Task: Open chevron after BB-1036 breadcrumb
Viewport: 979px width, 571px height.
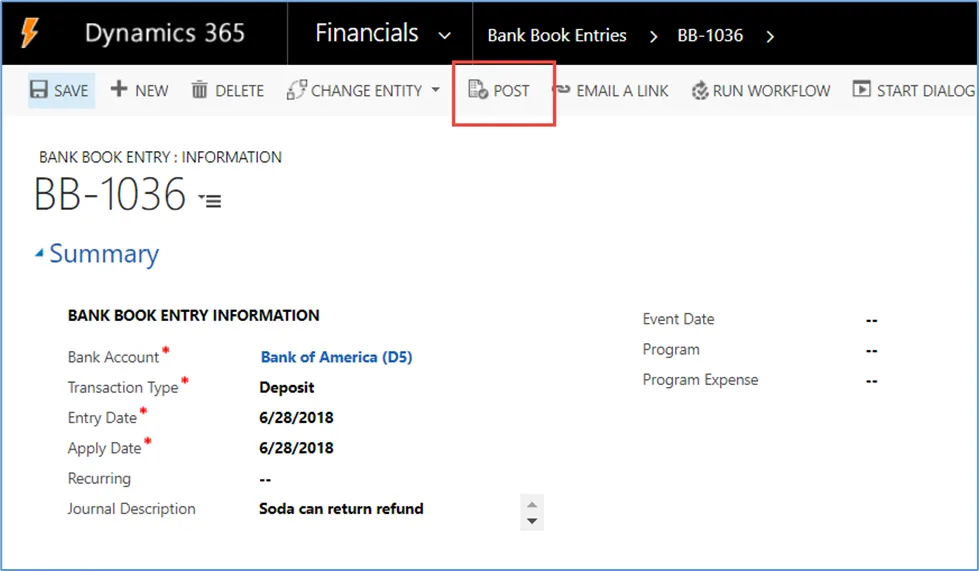Action: click(770, 37)
